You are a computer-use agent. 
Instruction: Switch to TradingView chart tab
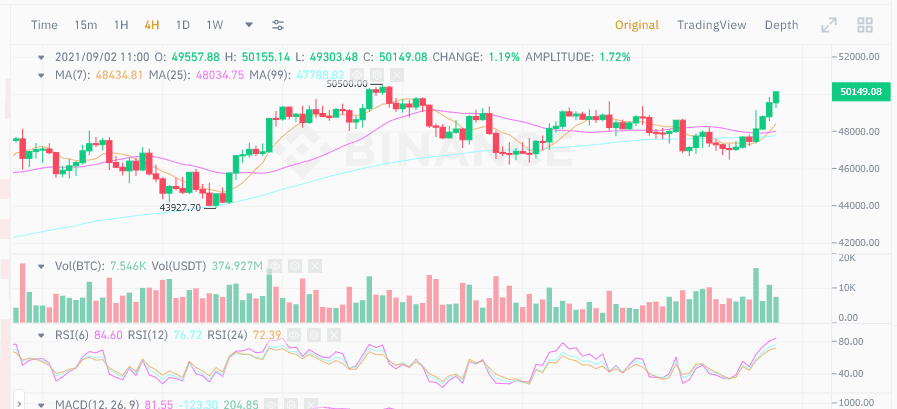[x=712, y=25]
